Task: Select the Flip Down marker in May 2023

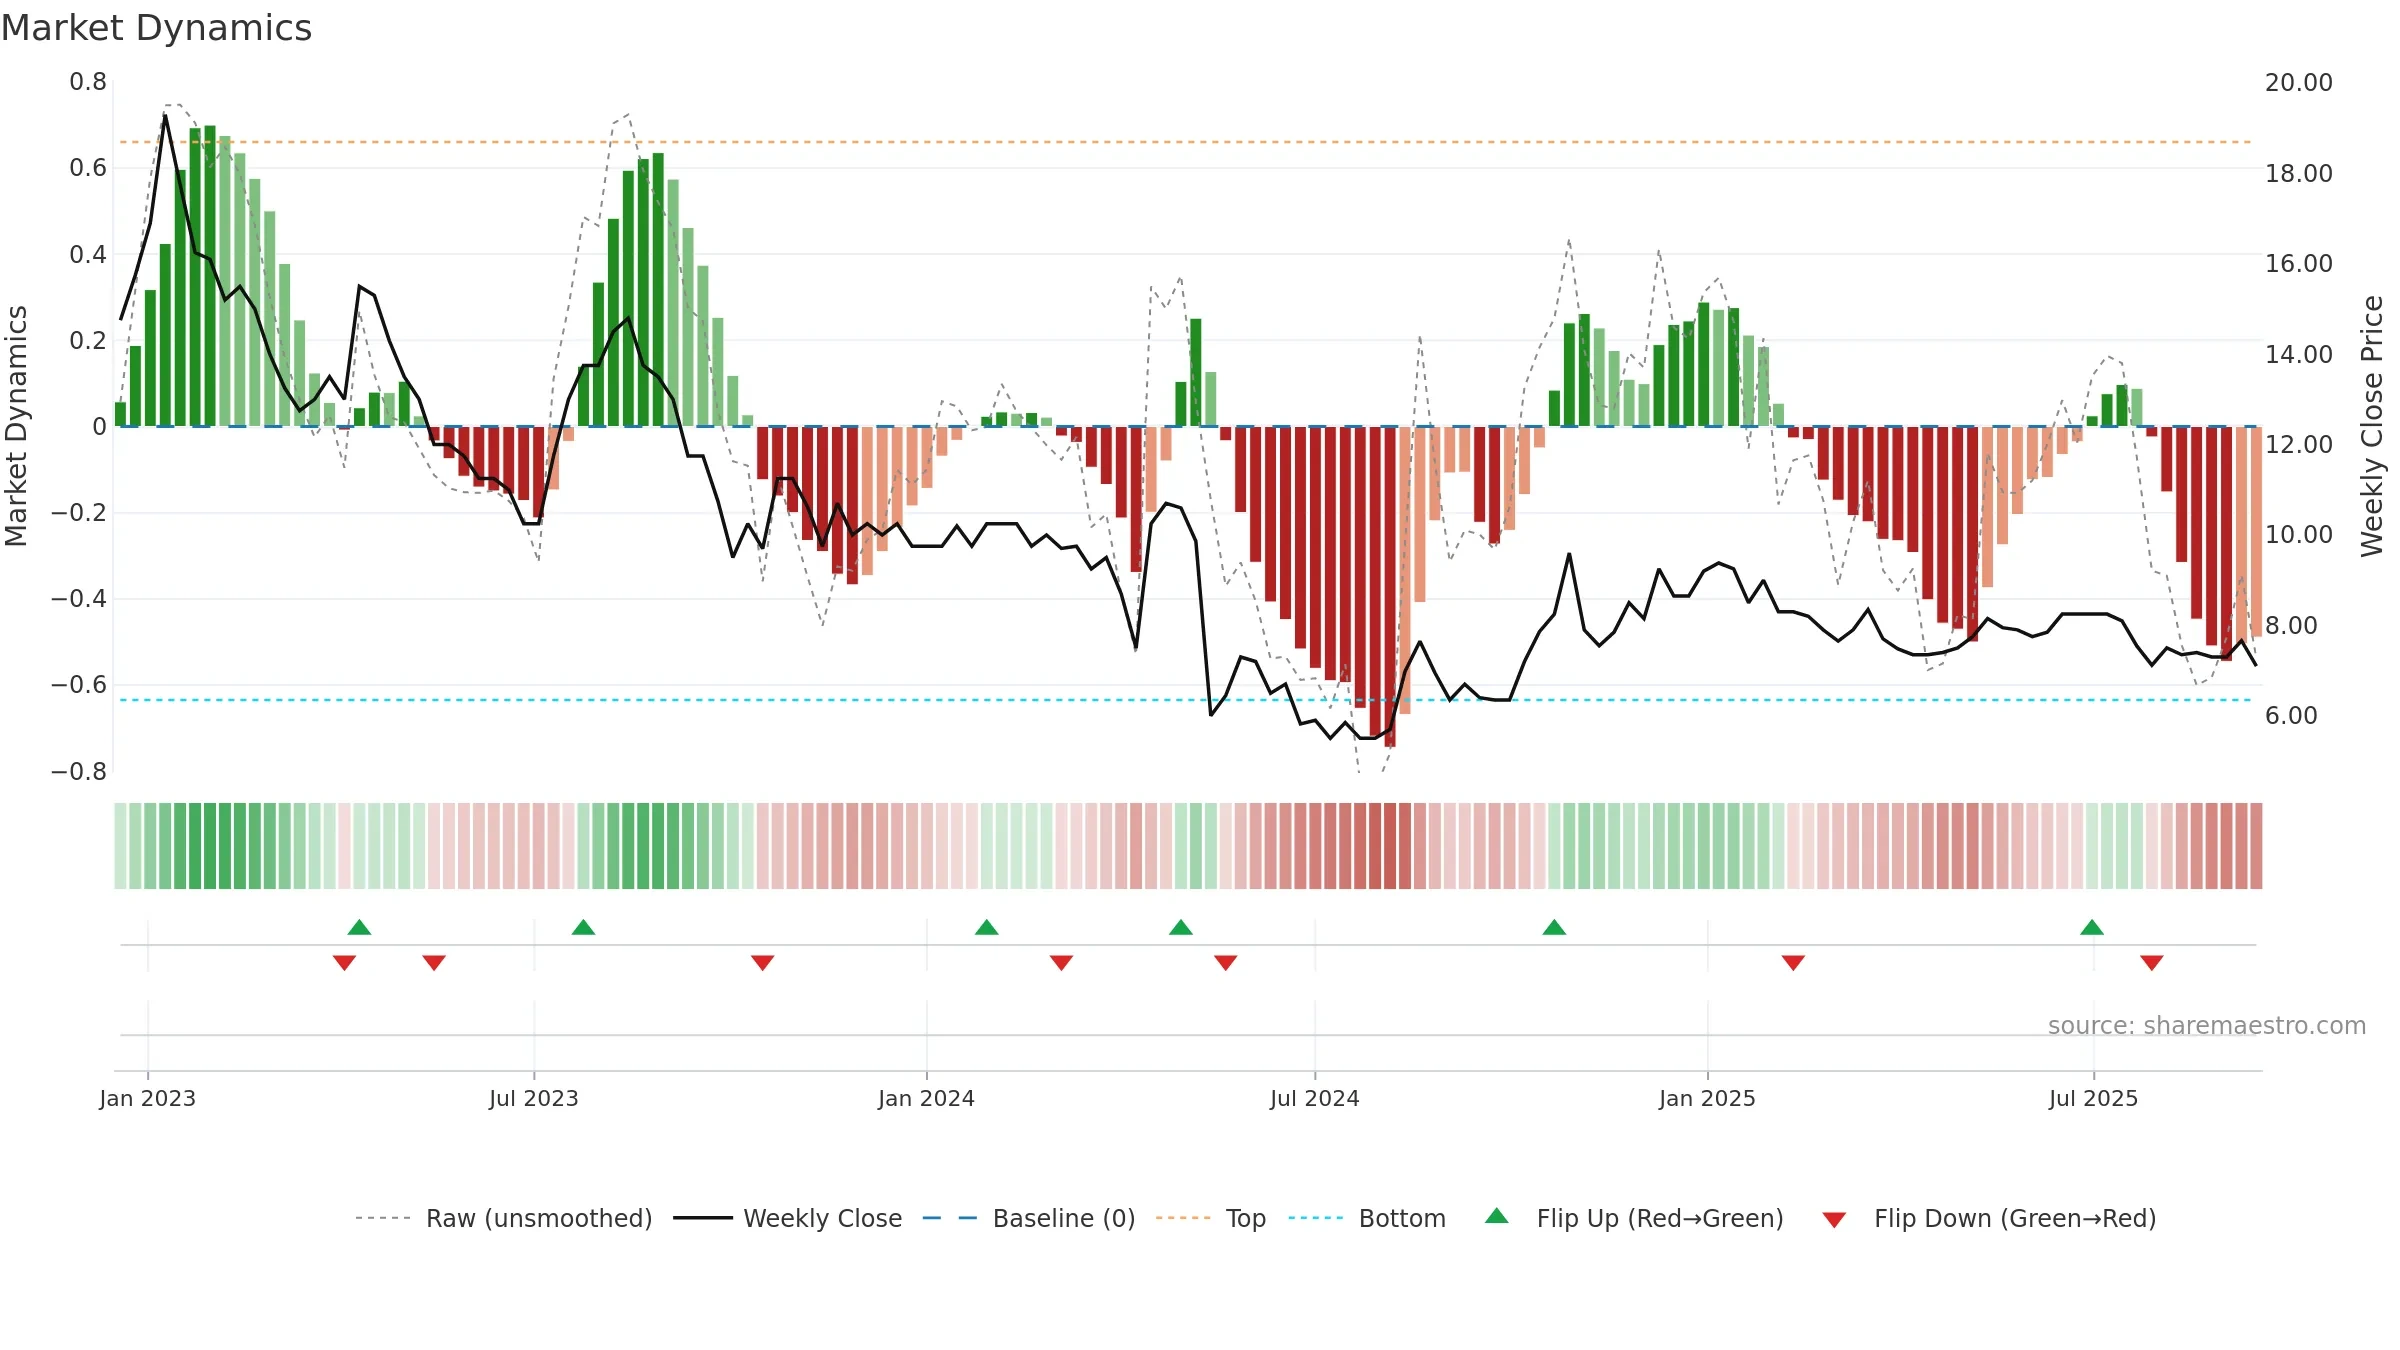Action: coord(434,963)
